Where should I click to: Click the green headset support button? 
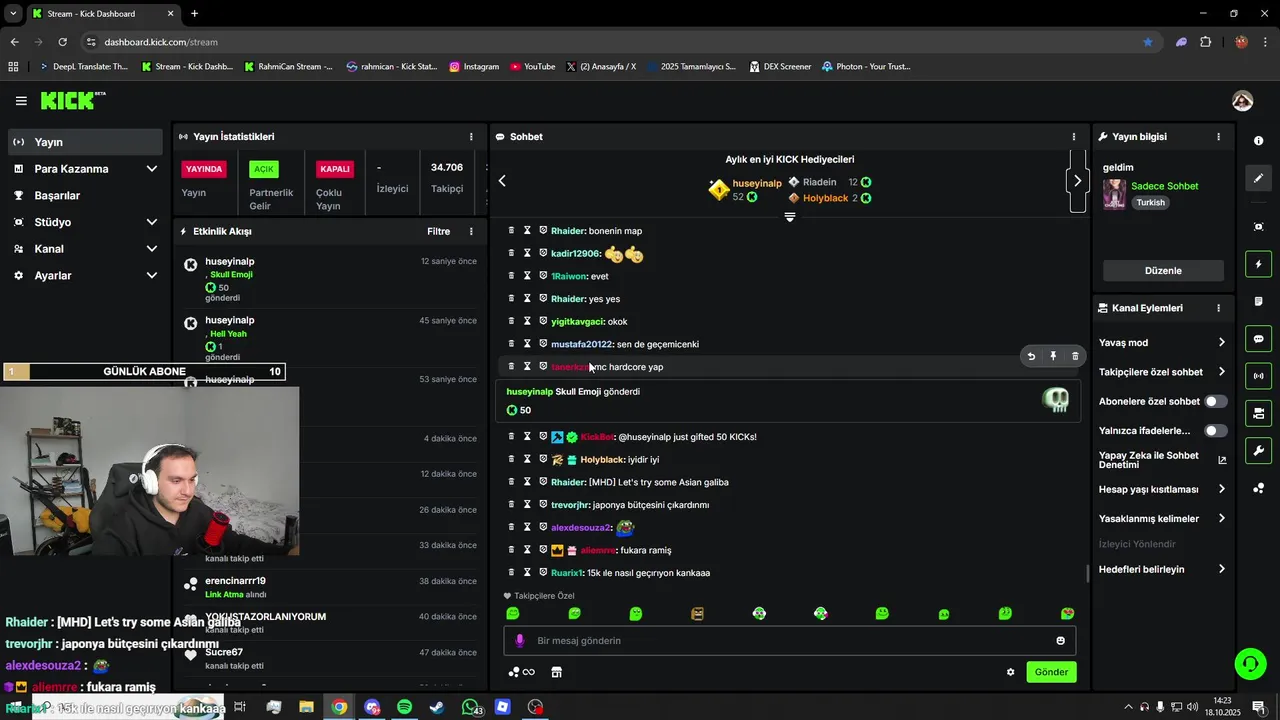[1250, 664]
